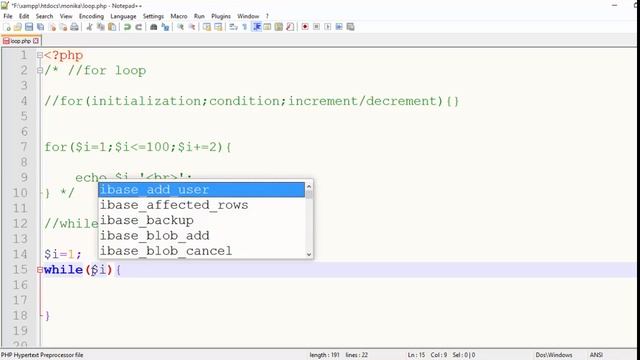Select ibase_add_user in autocomplete list
640x360 pixels.
point(202,190)
